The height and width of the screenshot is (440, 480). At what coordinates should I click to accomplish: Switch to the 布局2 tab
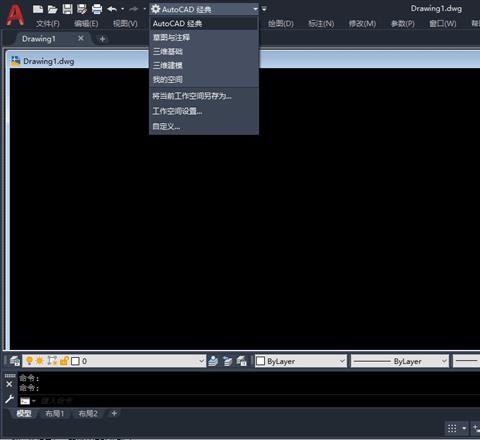tap(88, 414)
